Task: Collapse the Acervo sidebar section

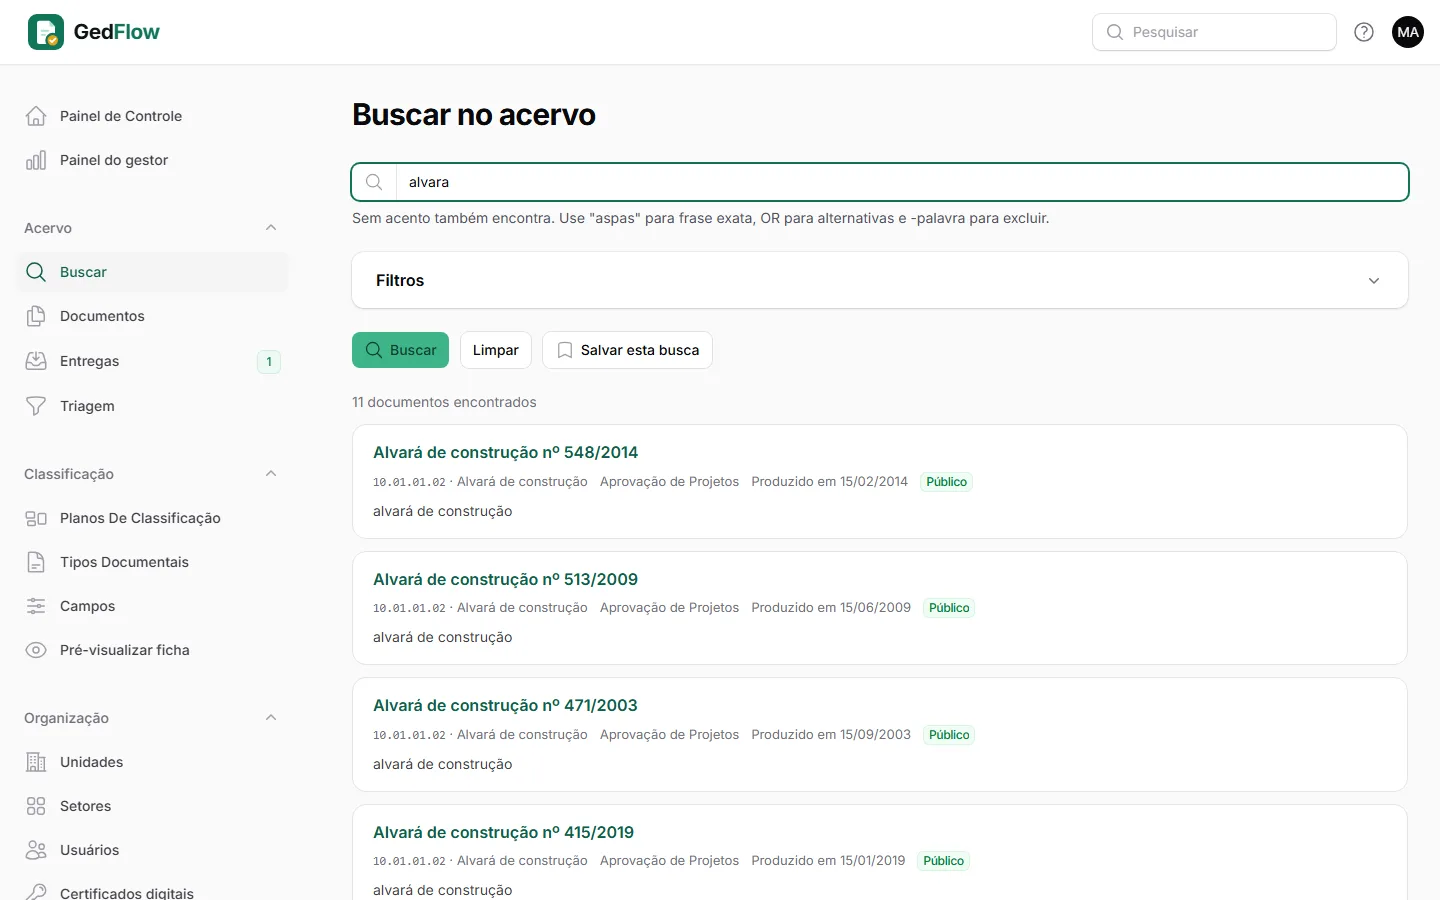Action: (271, 228)
